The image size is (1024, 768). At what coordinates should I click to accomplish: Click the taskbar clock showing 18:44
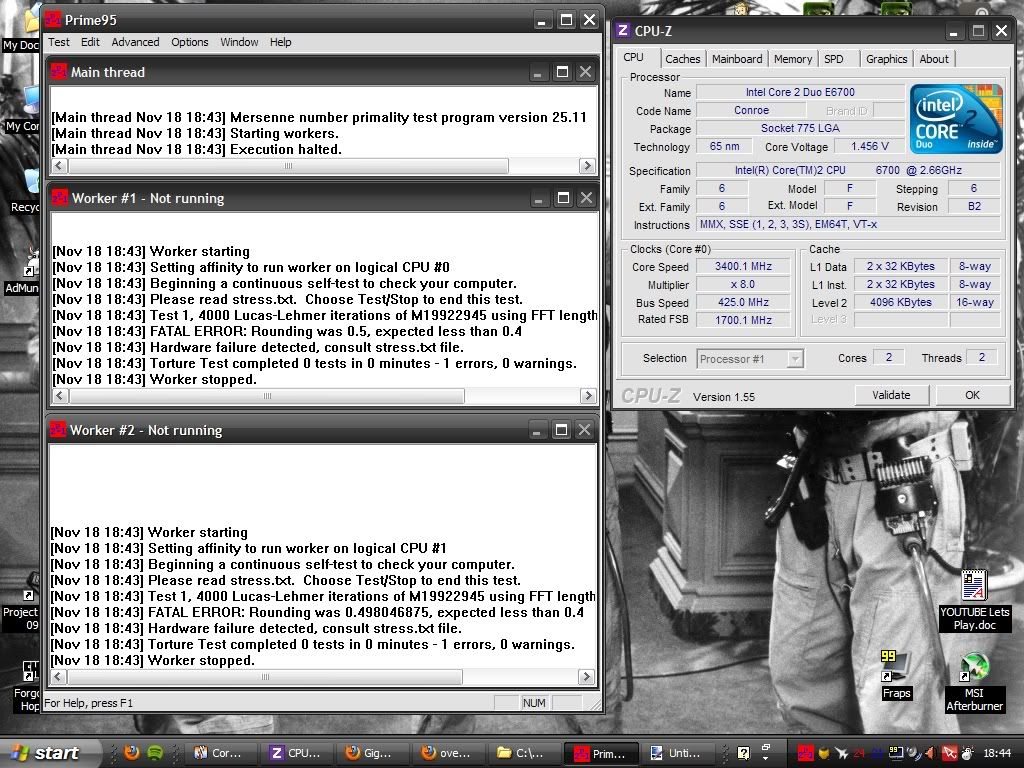[997, 753]
